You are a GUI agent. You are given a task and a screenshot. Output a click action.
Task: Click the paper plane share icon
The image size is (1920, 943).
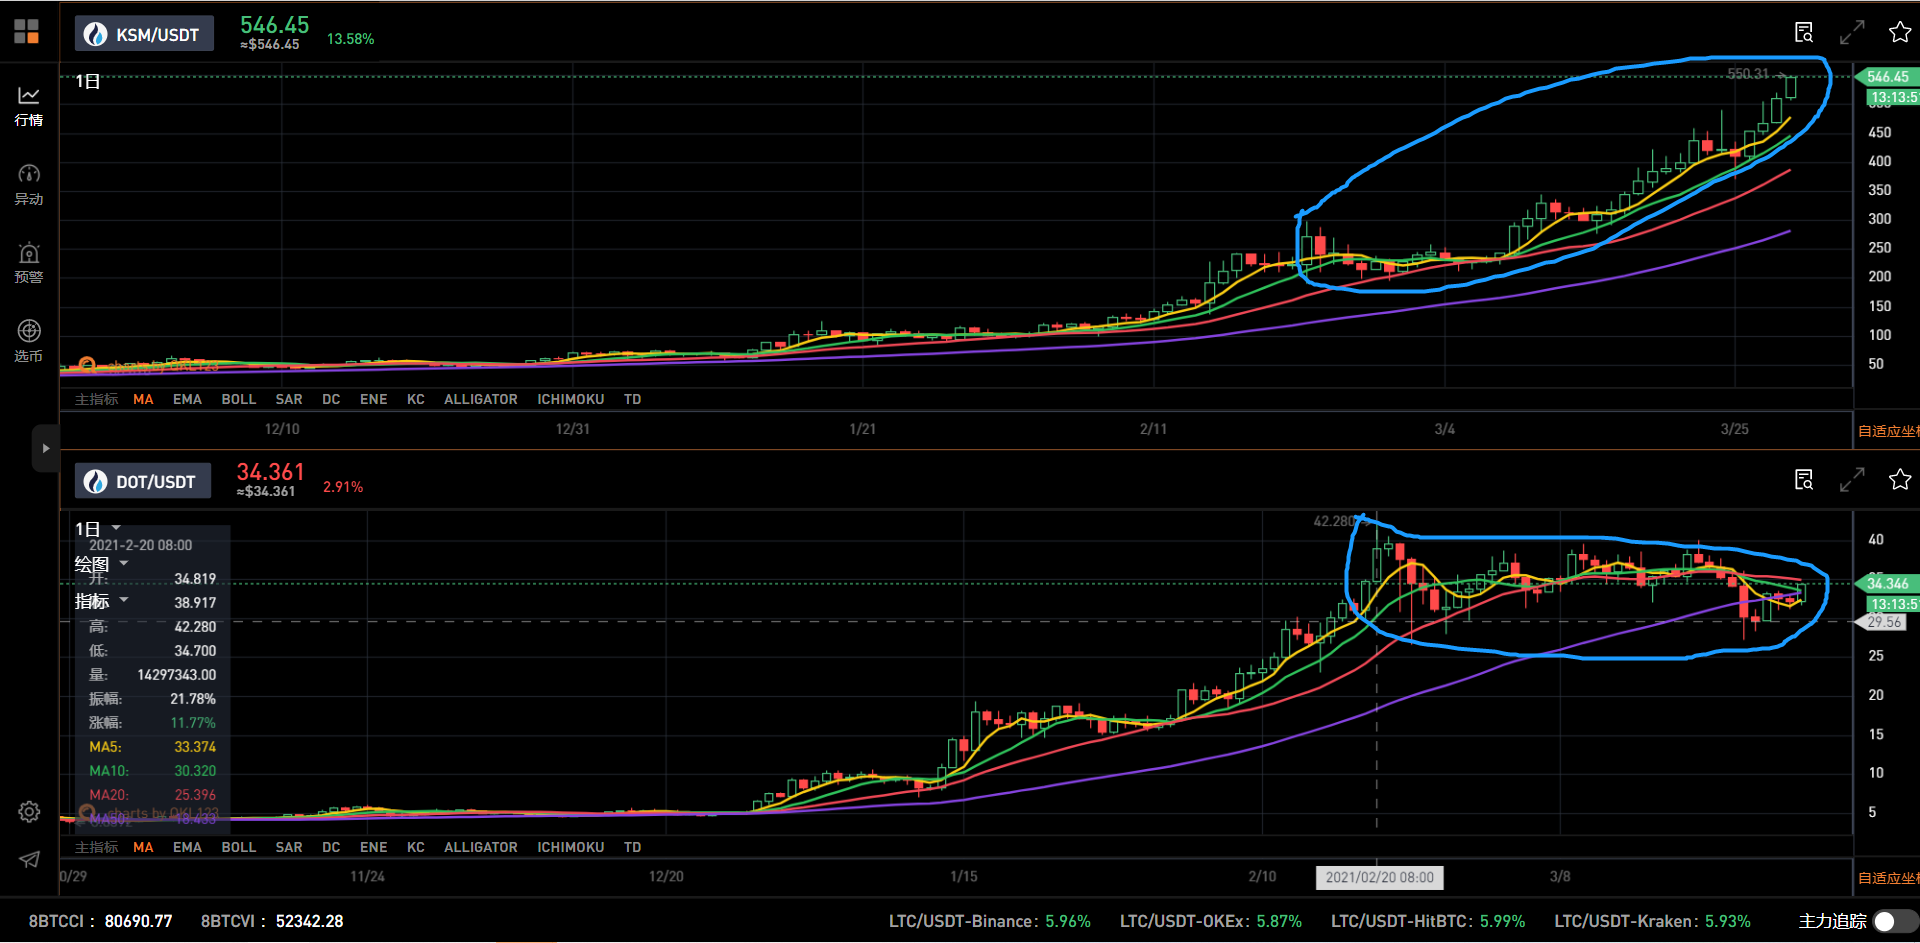29,859
